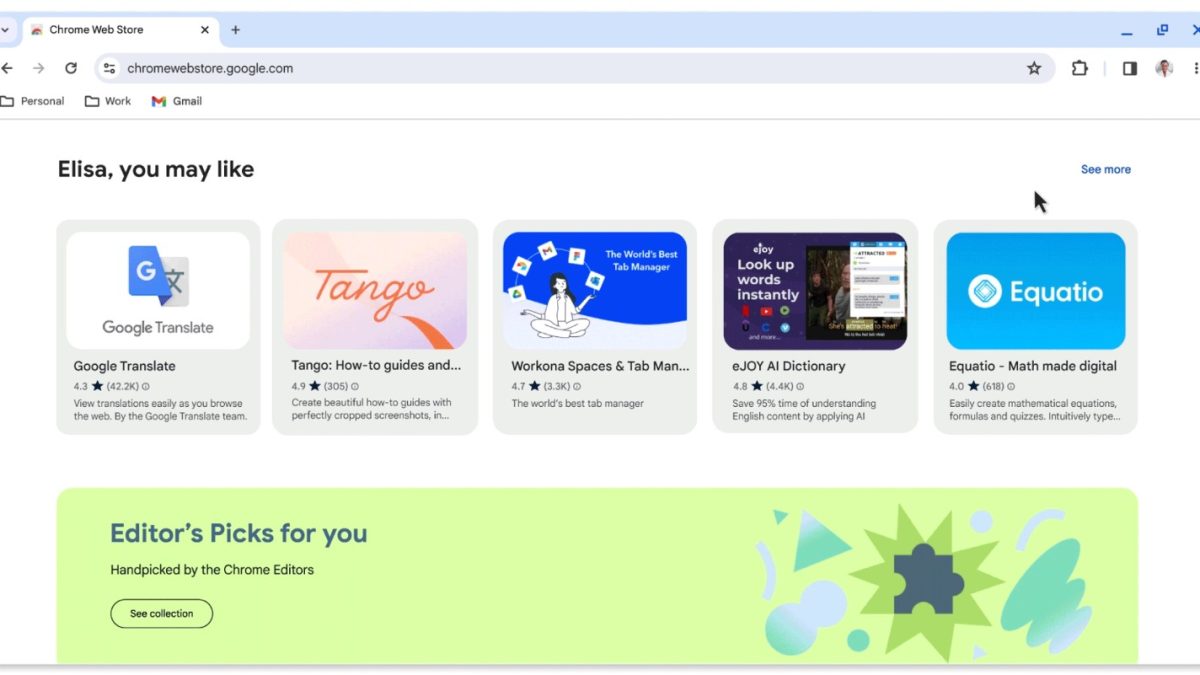
Task: Open the Tango extension thumbnail
Action: pos(375,290)
